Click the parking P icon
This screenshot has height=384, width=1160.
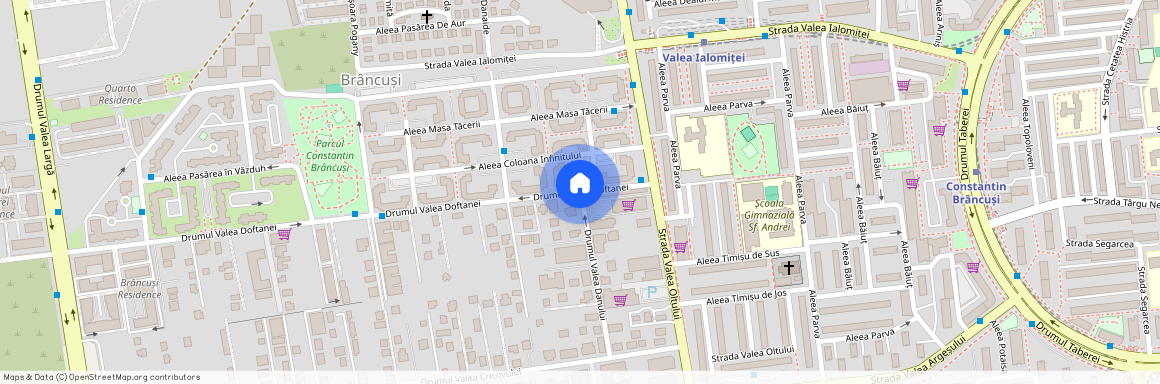point(652,293)
